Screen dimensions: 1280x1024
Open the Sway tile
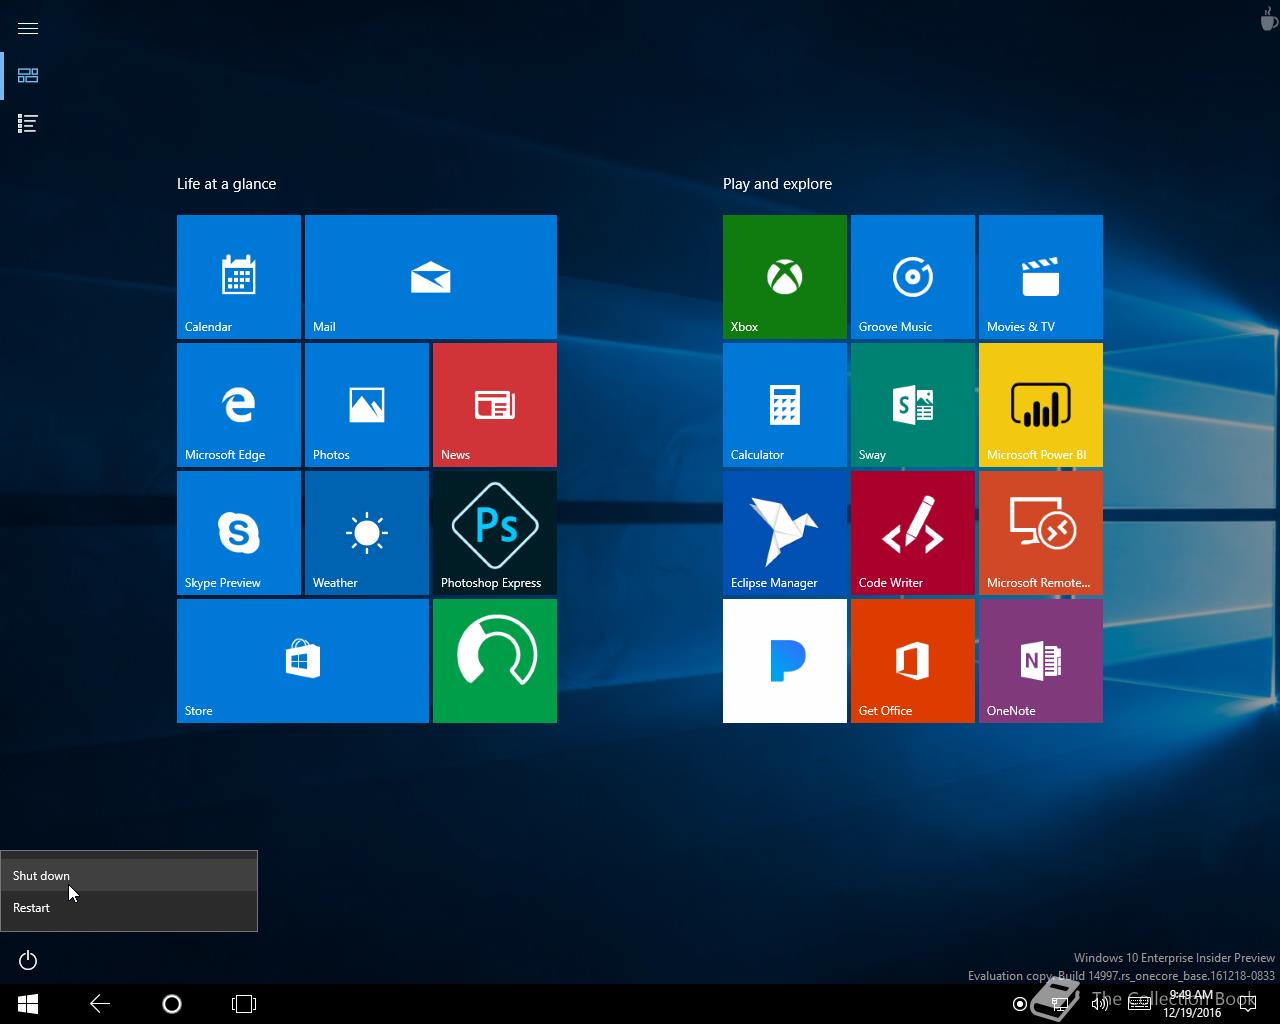(913, 405)
